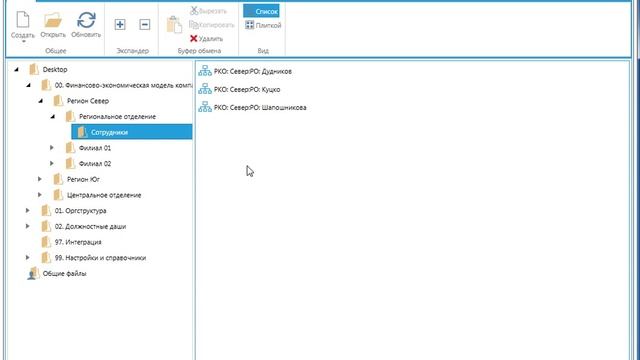Collapse the 00. Финансово-экономическая модель node

click(x=29, y=85)
